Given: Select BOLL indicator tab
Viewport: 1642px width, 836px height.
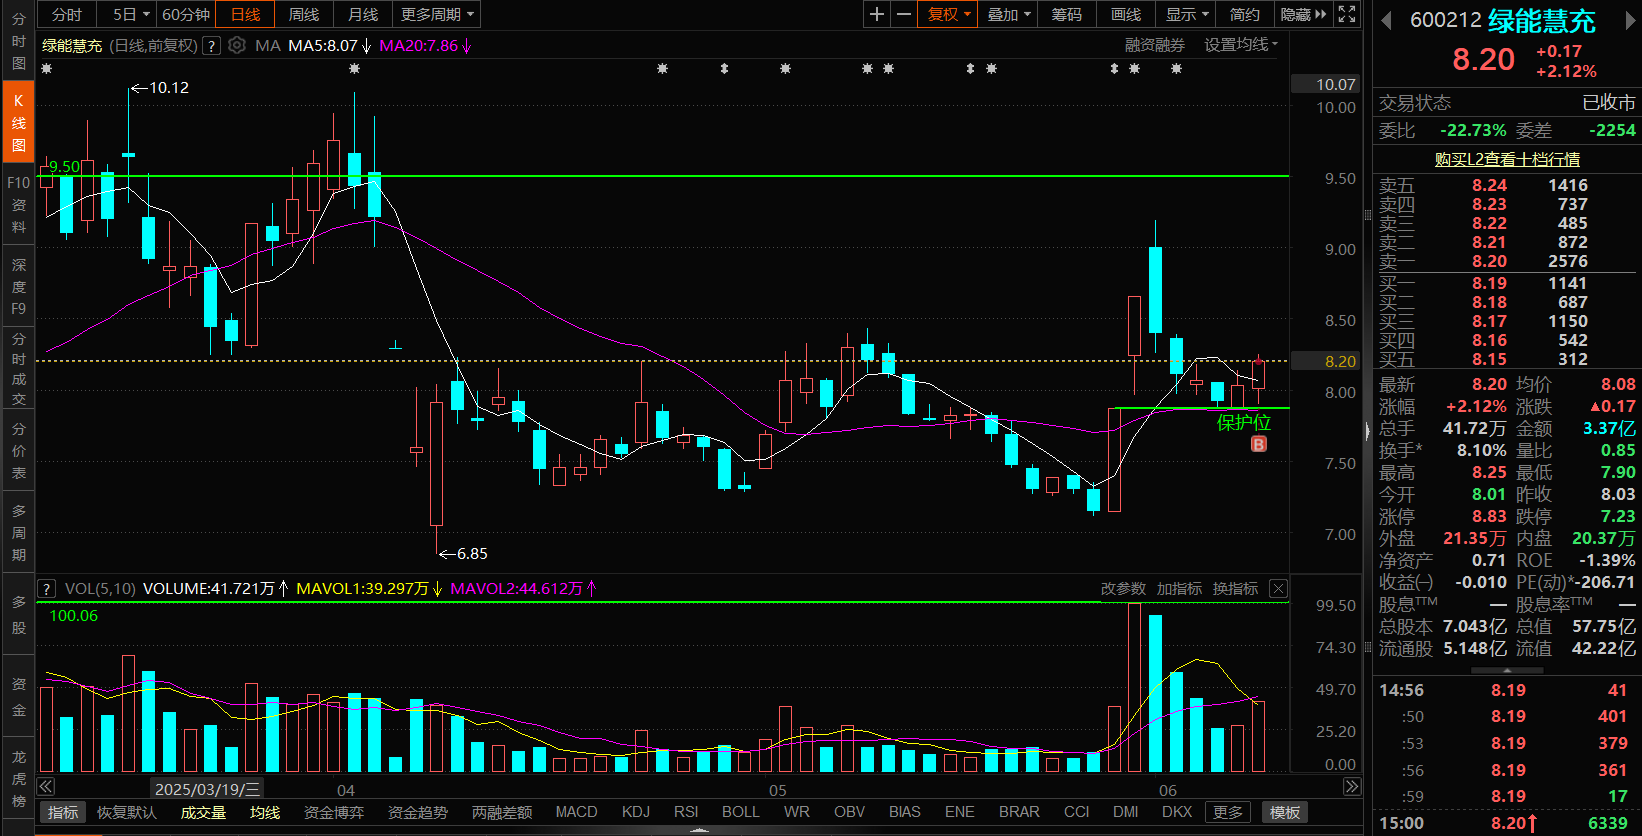Looking at the screenshot, I should tap(741, 812).
